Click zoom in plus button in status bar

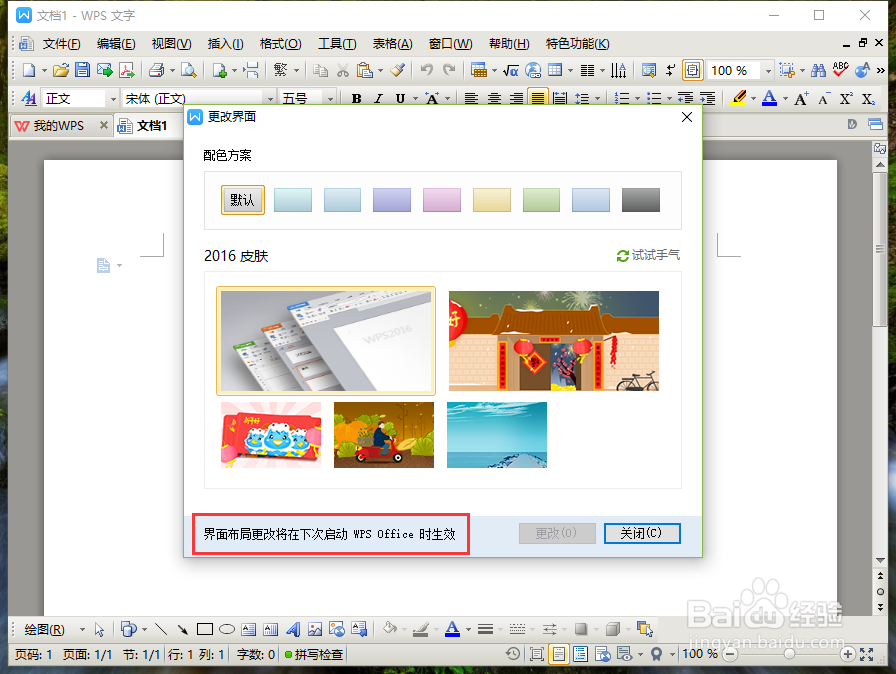tap(847, 654)
